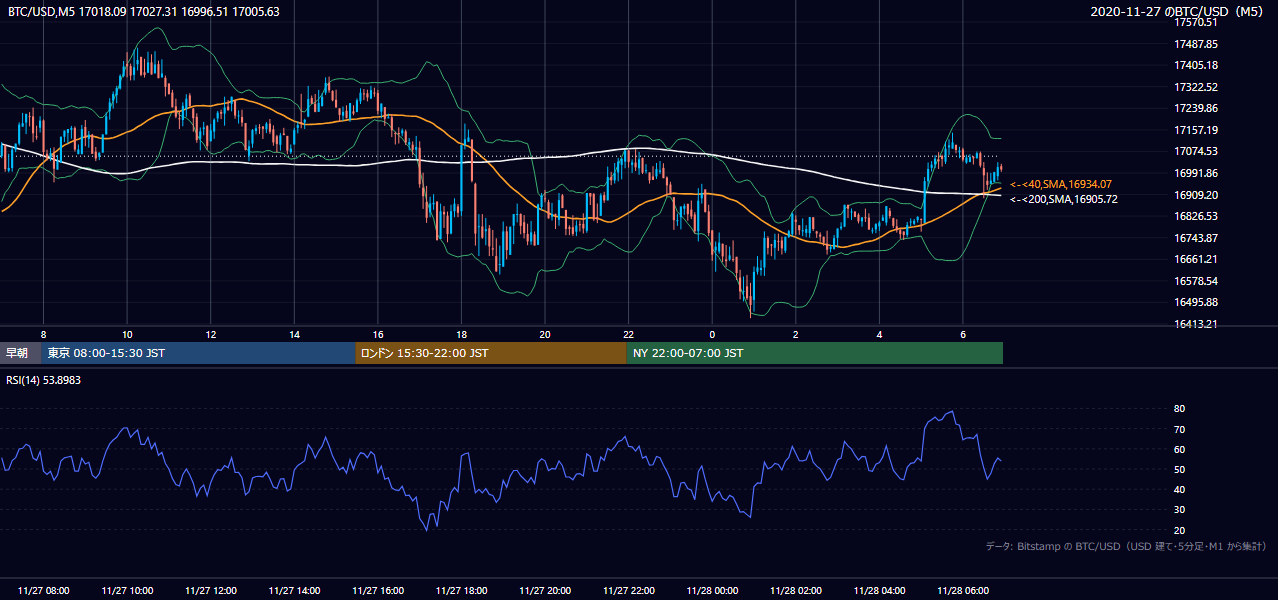Click the 11/27 10:00 bottom date label
This screenshot has width=1278, height=600.
(127, 590)
